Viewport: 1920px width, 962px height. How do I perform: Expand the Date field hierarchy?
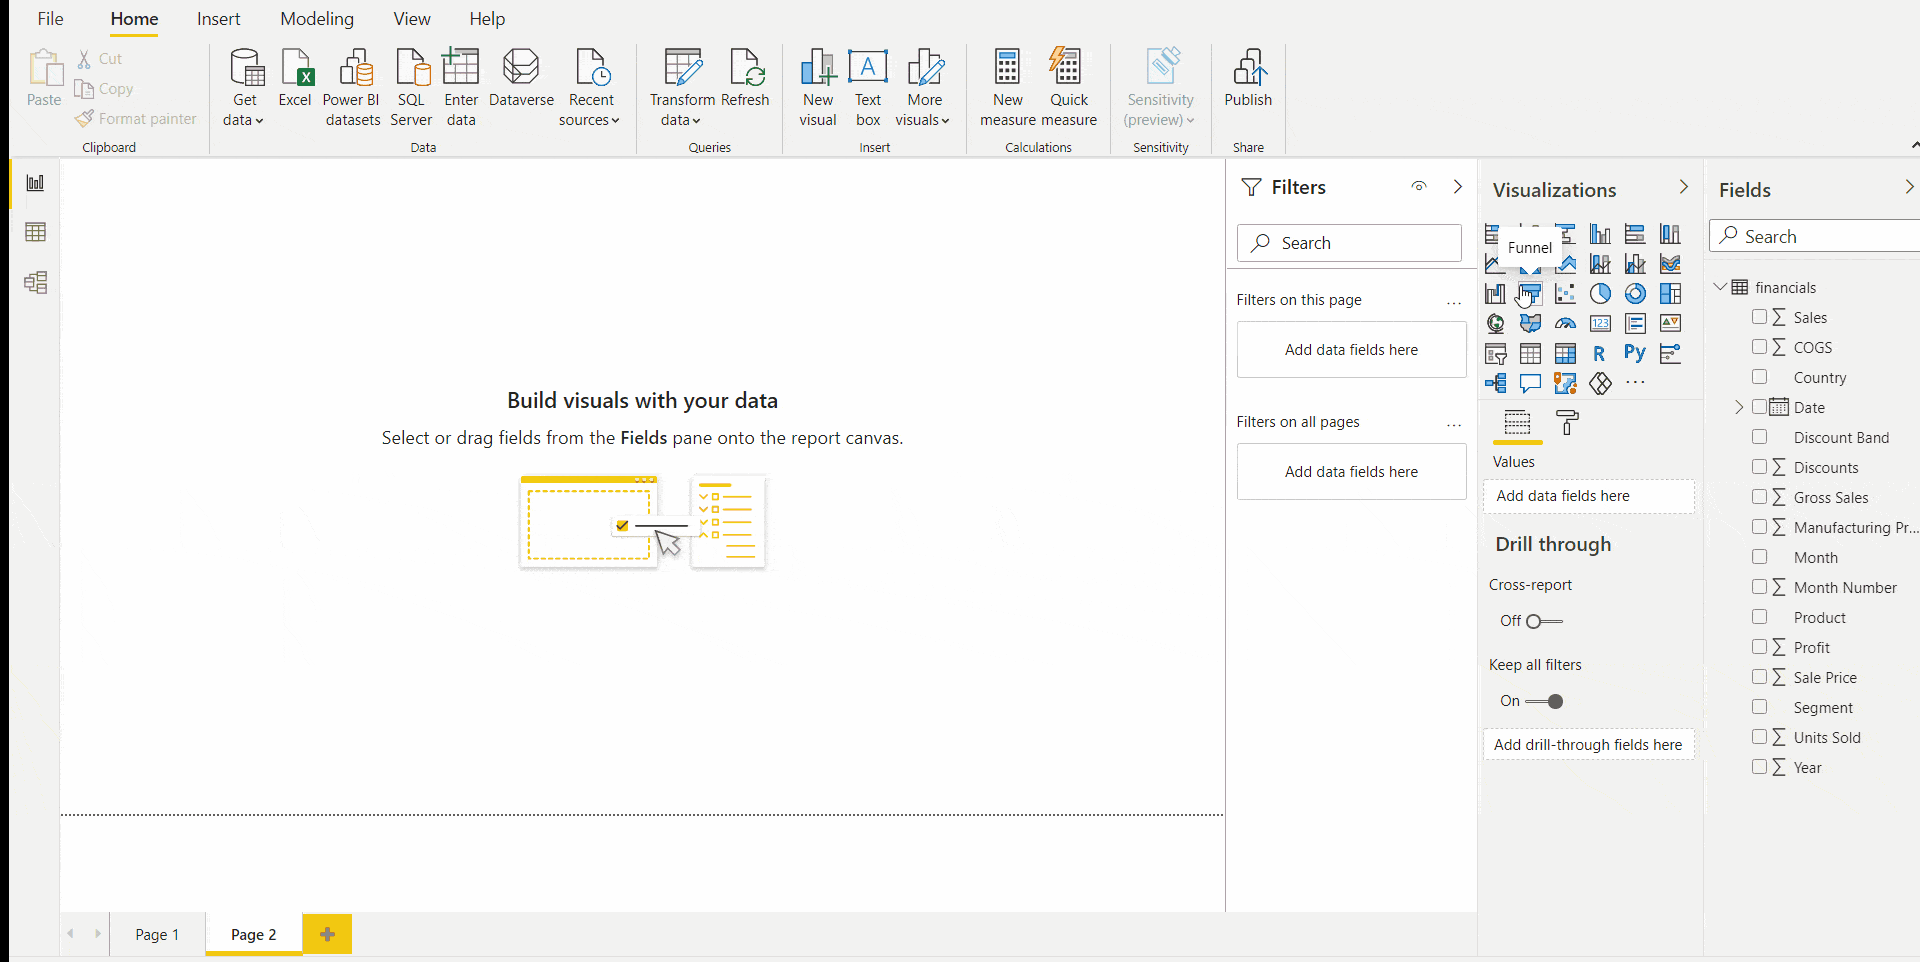[x=1739, y=407]
